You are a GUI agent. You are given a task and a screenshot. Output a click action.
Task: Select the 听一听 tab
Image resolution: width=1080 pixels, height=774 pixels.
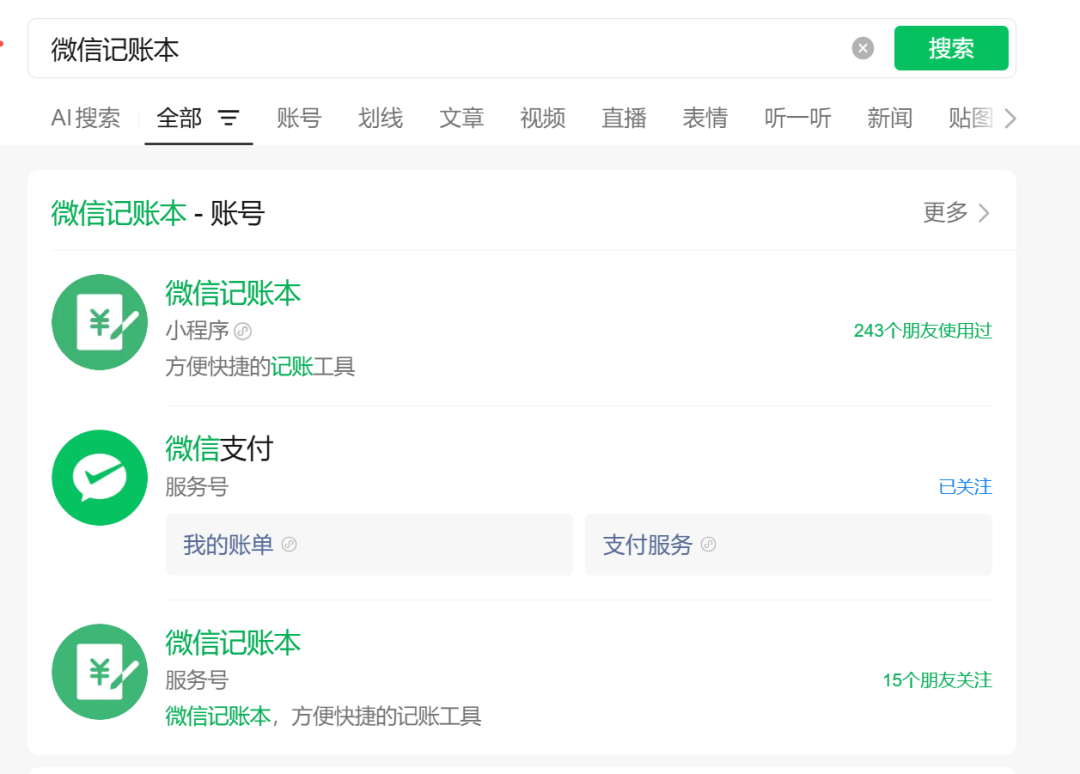(798, 118)
